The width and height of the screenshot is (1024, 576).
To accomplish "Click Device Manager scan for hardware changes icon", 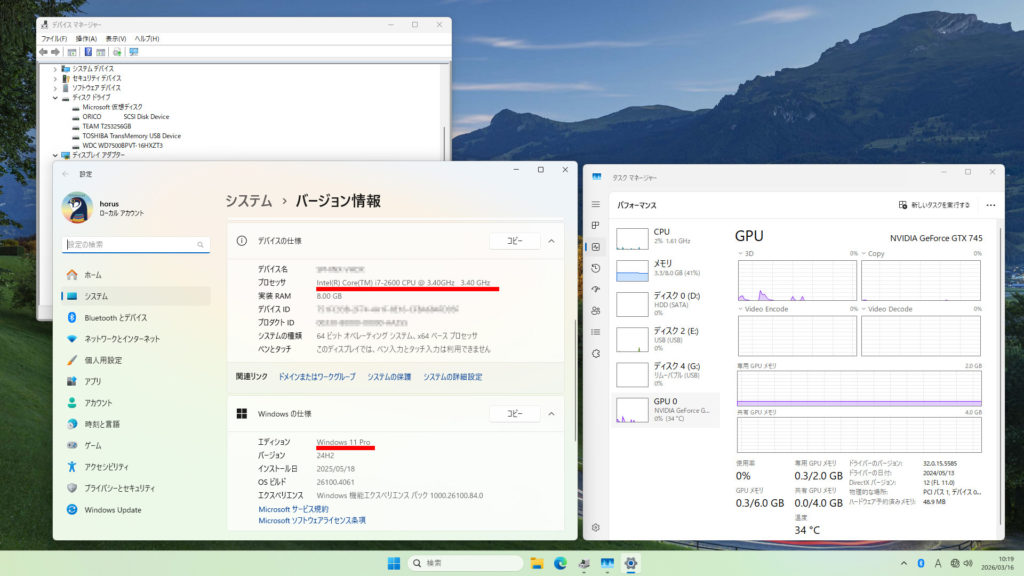I will 134,52.
